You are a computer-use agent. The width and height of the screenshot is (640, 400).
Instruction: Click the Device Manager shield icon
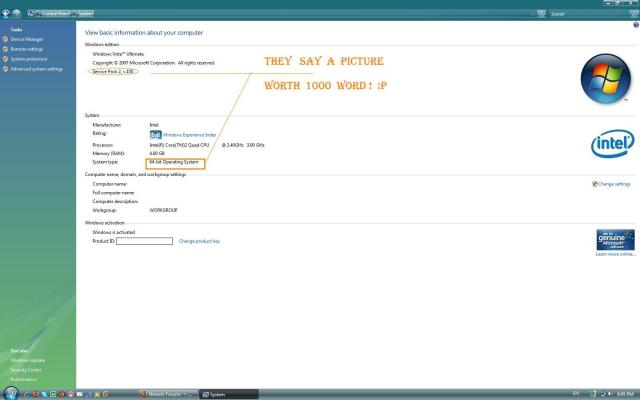5,39
